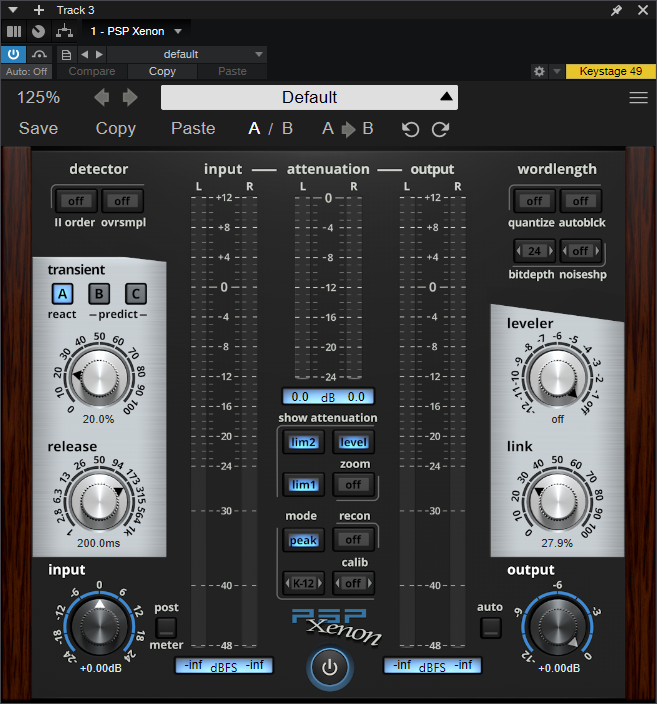Click the leveler knob
This screenshot has width=657, height=704.
[x=558, y=378]
